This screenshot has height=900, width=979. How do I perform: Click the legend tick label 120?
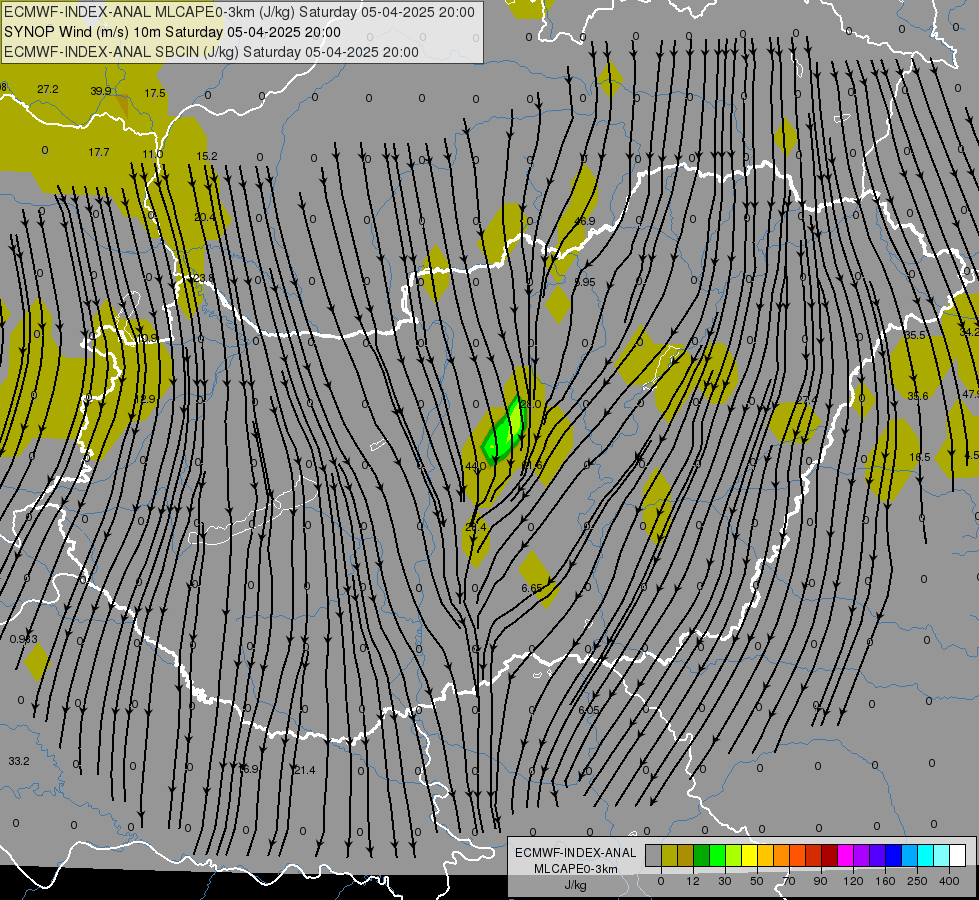pos(853,881)
